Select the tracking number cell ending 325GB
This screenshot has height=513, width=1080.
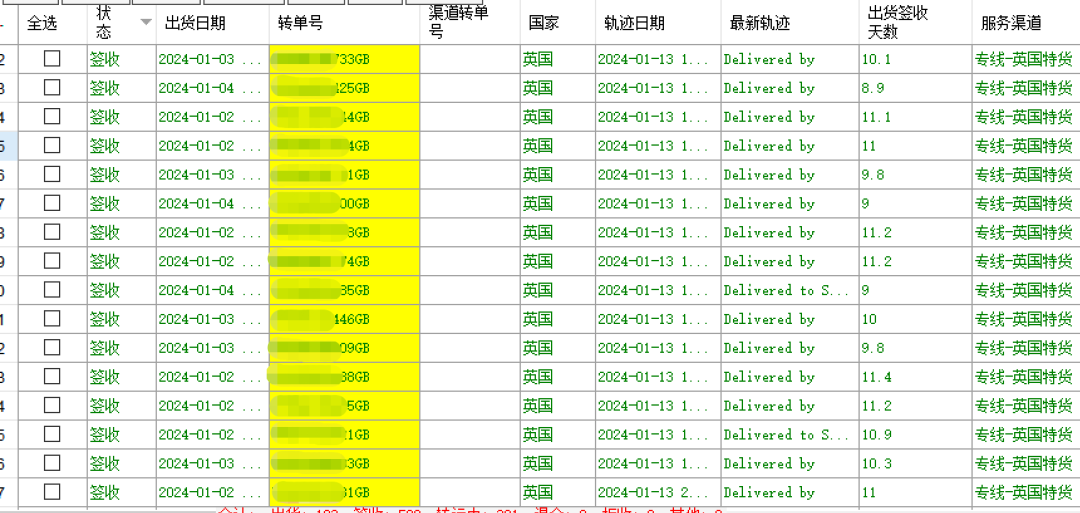[344, 88]
